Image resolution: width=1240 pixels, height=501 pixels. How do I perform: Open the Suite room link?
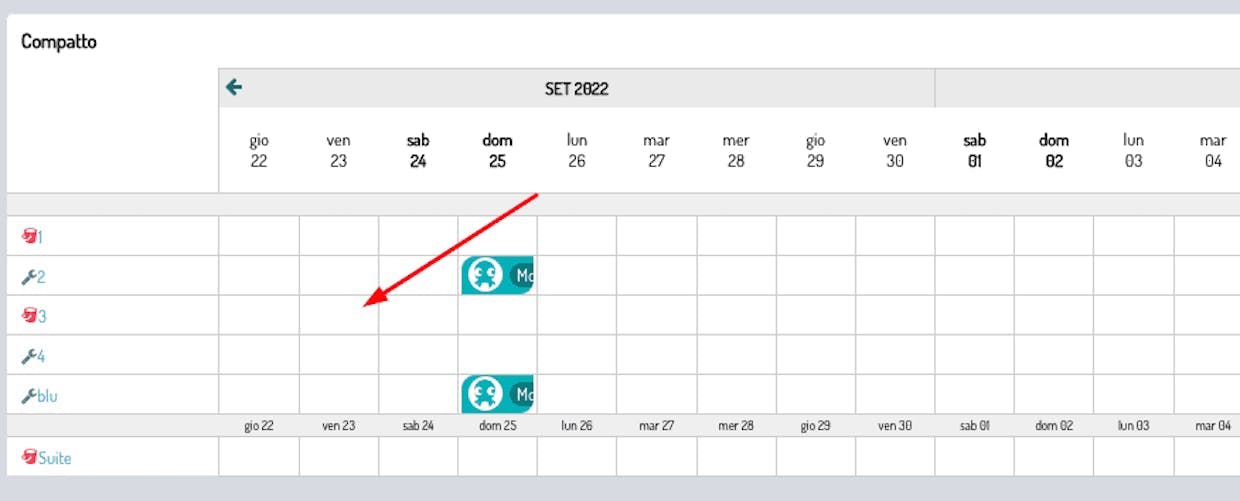click(x=55, y=458)
